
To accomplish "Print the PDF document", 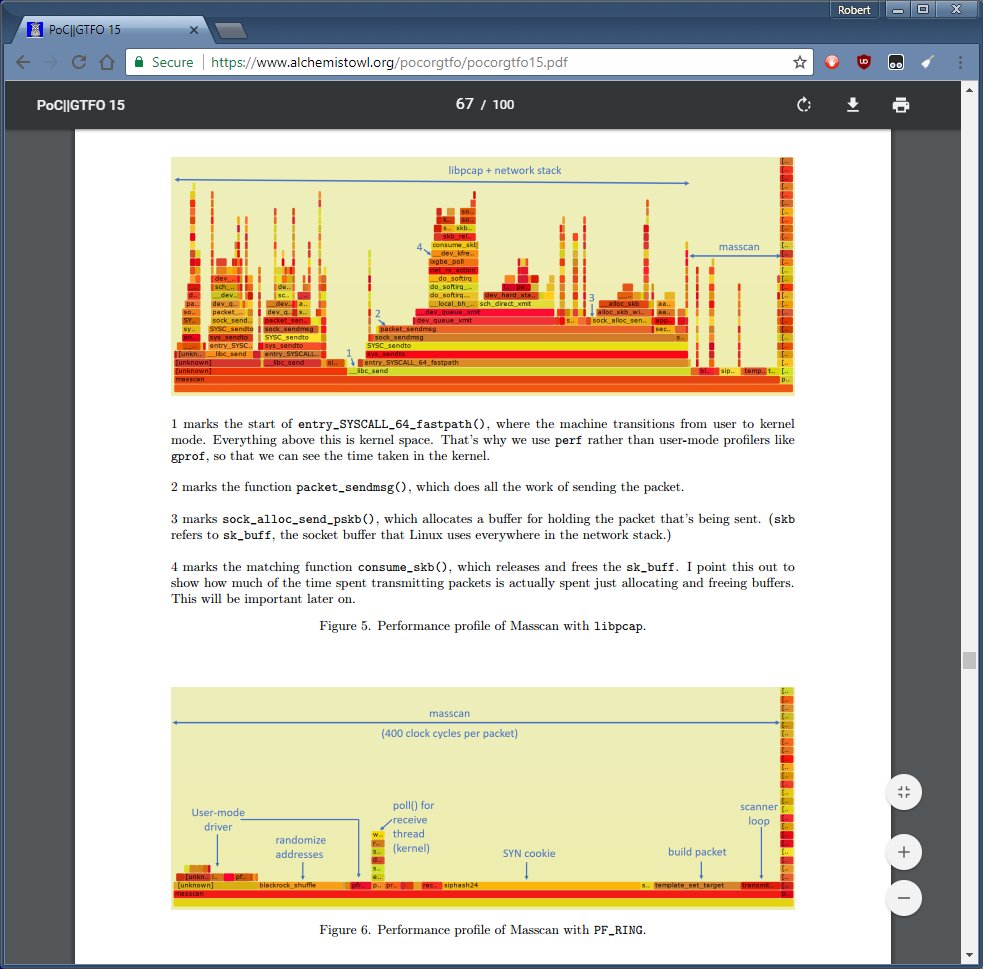I will (901, 105).
